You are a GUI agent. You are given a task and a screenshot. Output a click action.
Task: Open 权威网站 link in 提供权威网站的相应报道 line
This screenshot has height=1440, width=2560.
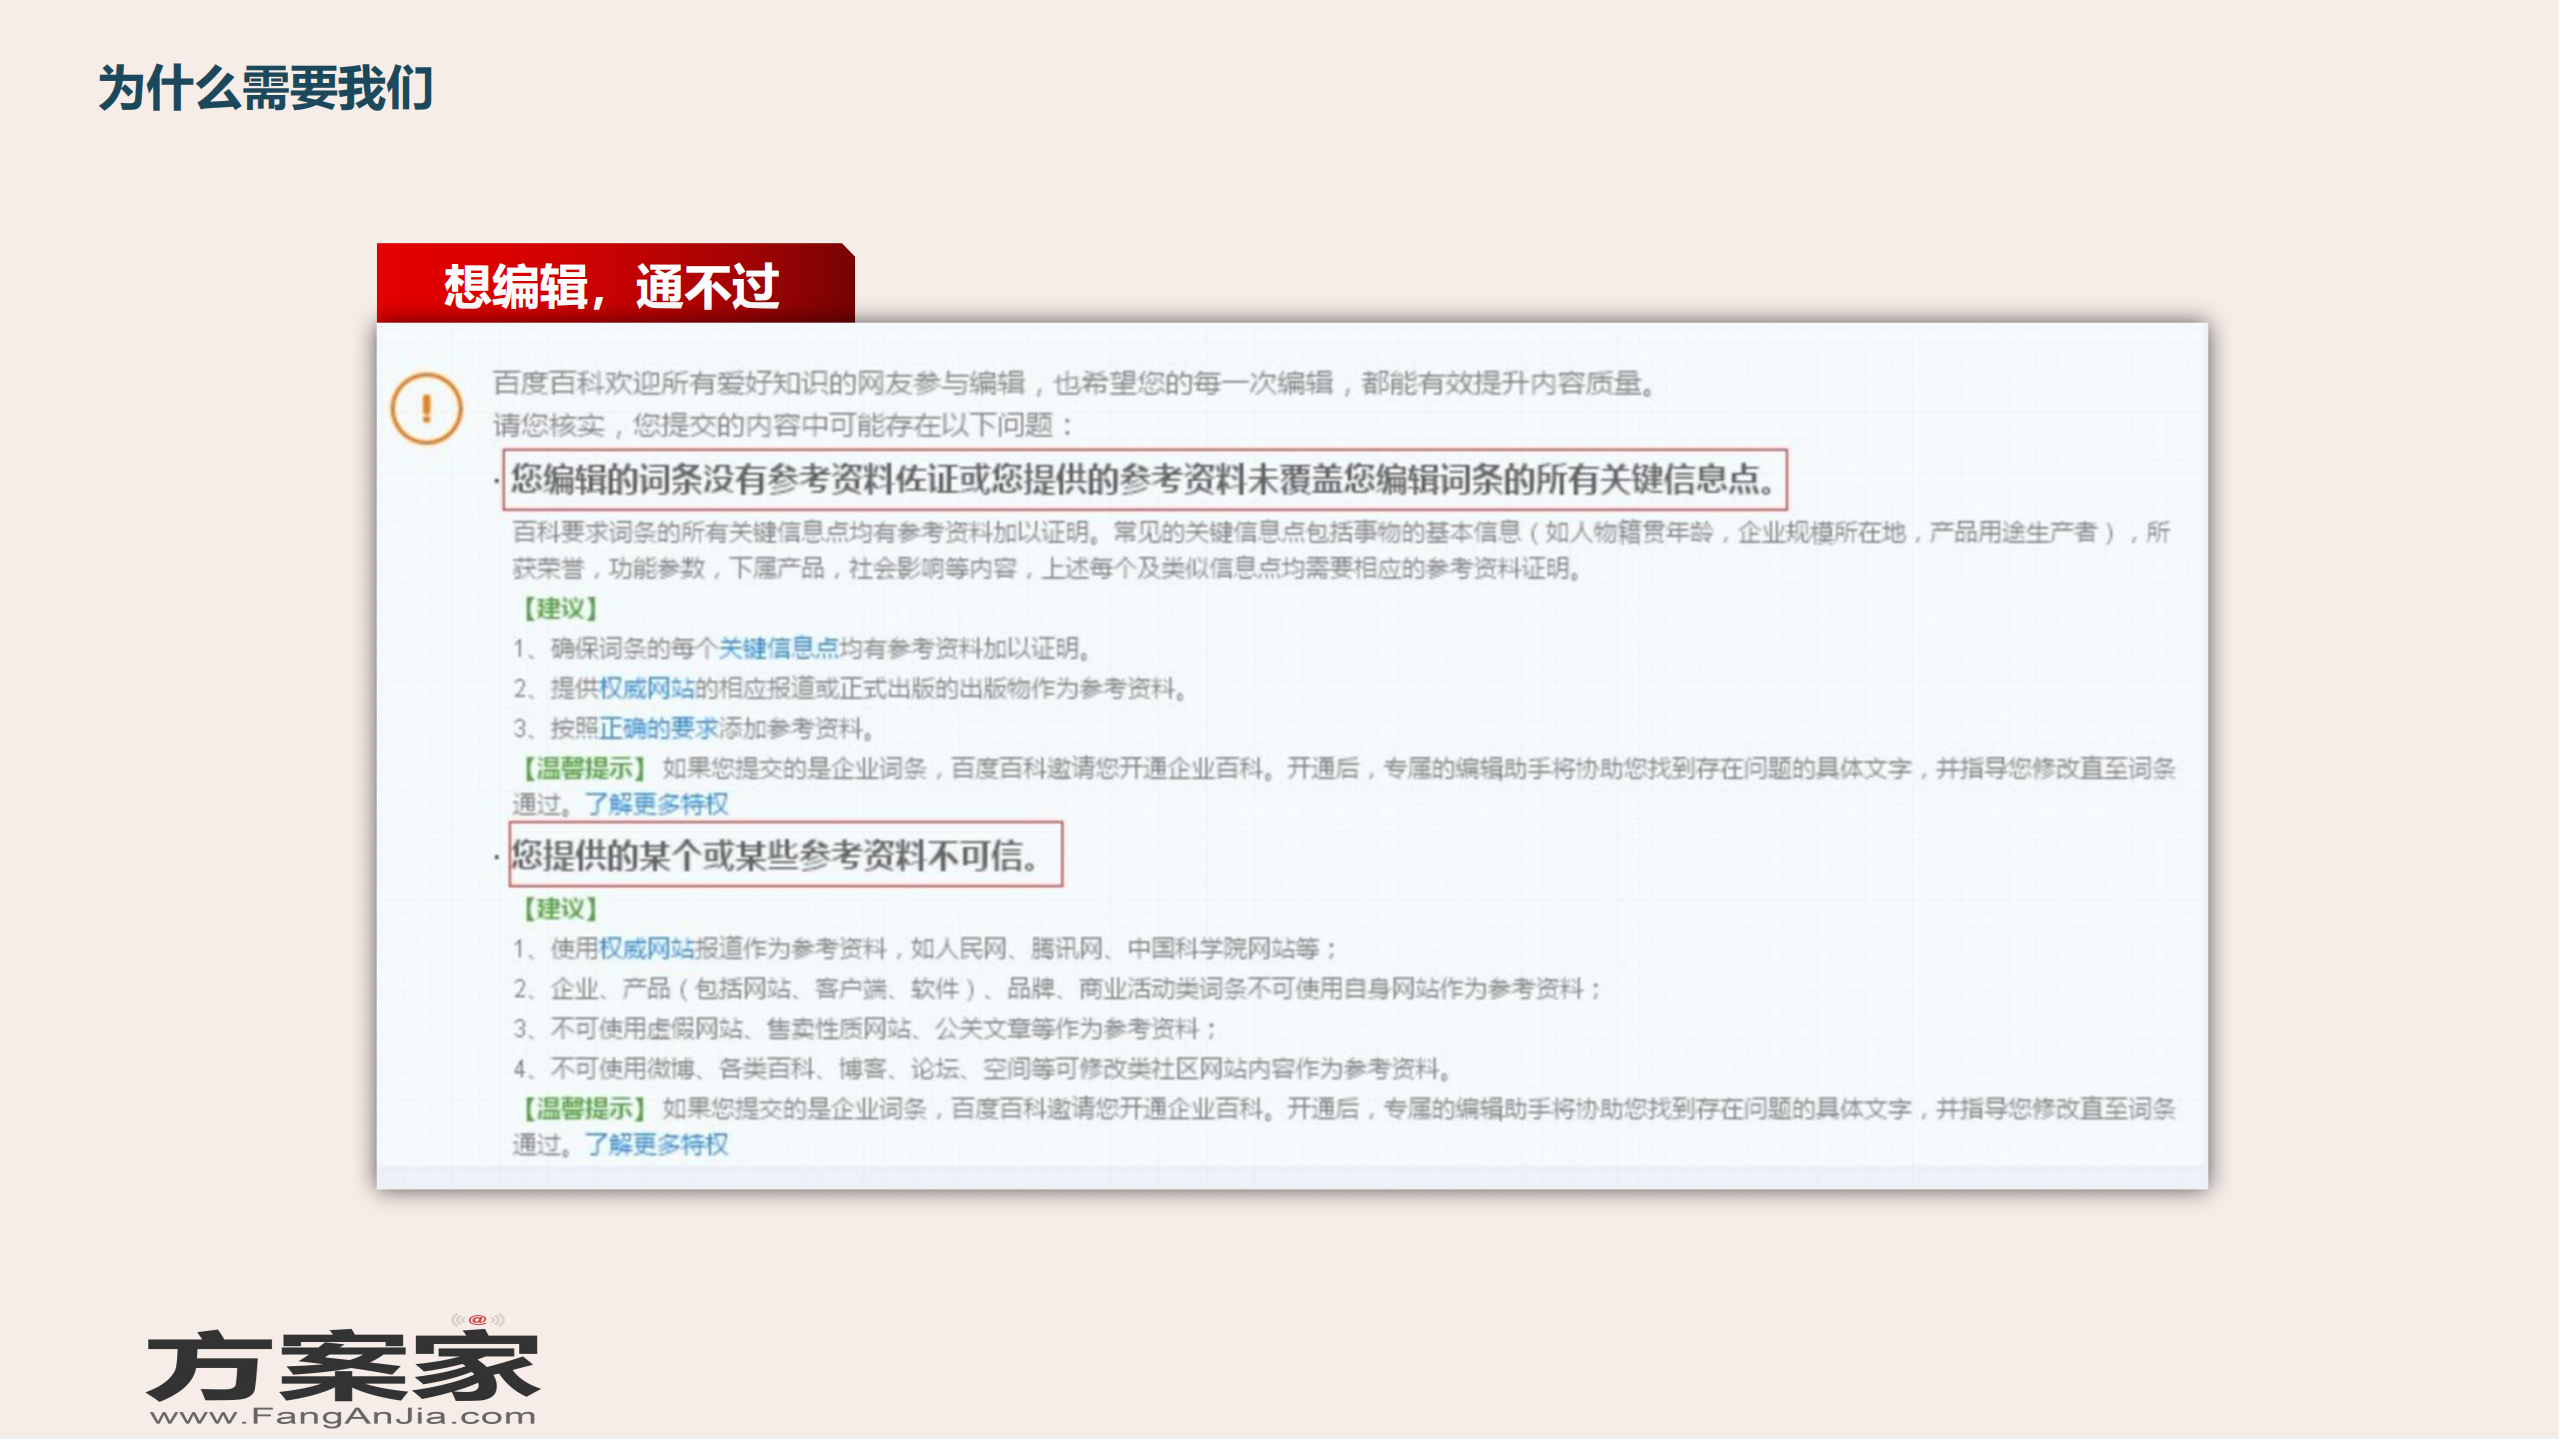coord(647,688)
